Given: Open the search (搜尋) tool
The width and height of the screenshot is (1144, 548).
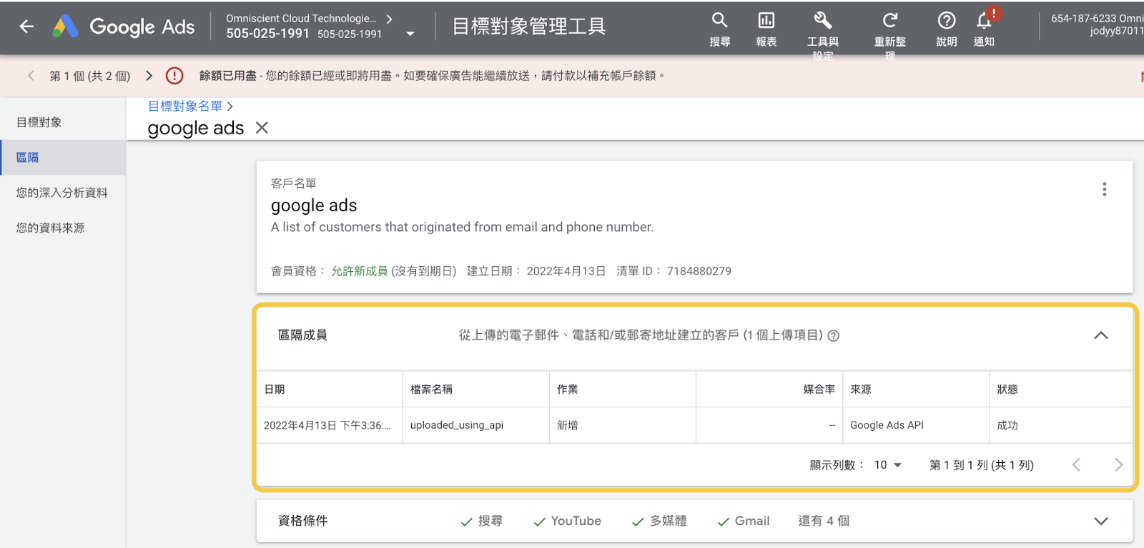Looking at the screenshot, I should click(719, 21).
